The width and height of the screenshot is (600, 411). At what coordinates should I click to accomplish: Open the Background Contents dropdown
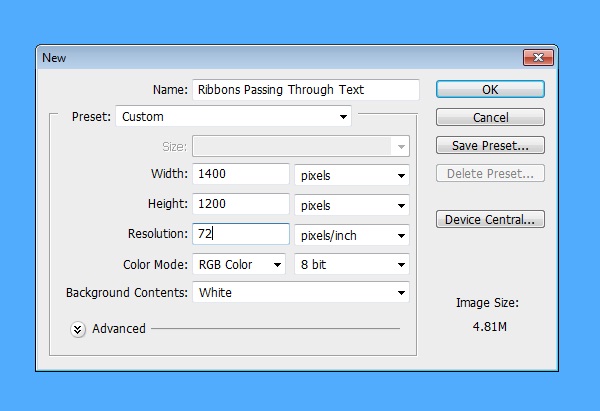coord(300,293)
